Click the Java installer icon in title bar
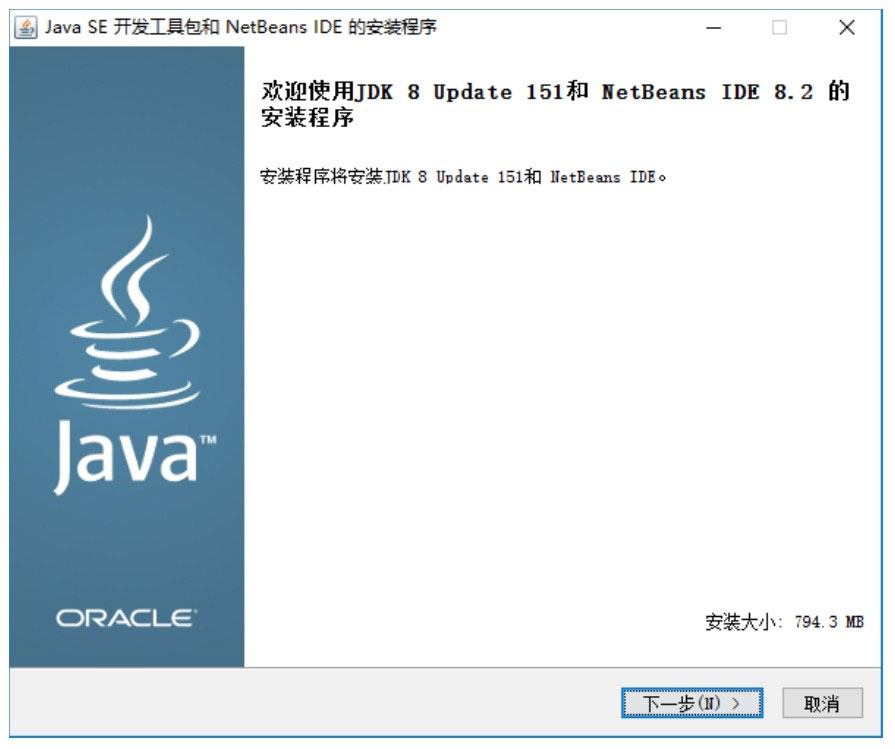895x749 pixels. point(26,27)
